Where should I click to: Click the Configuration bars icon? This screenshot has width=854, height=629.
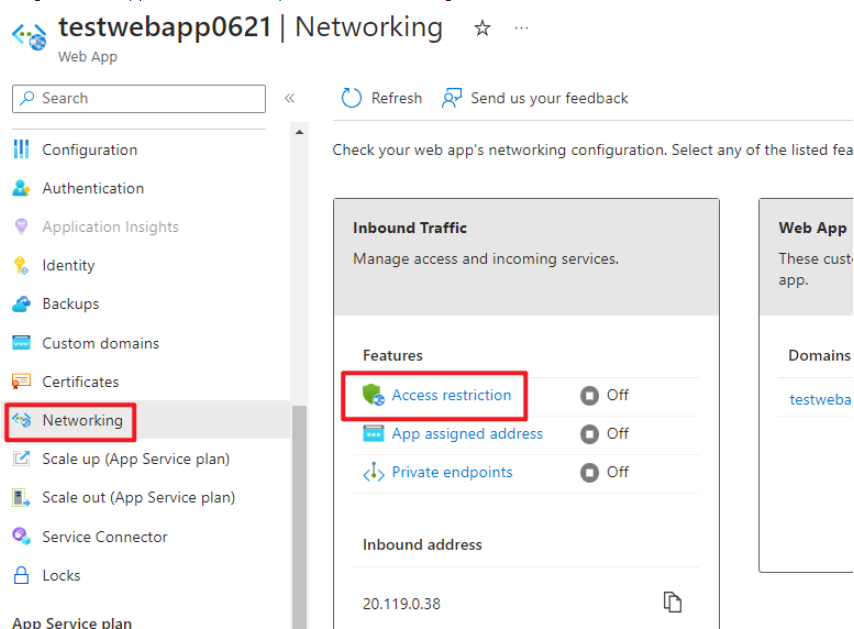tap(21, 149)
